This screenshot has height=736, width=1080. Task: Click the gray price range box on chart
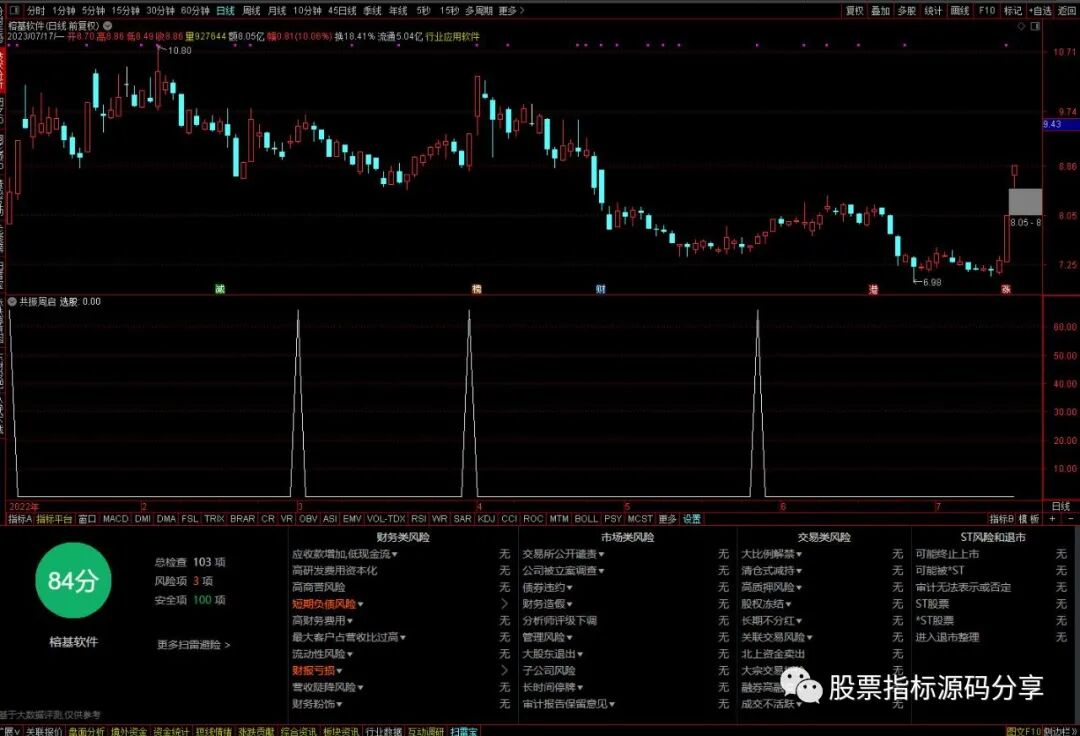[x=1025, y=201]
